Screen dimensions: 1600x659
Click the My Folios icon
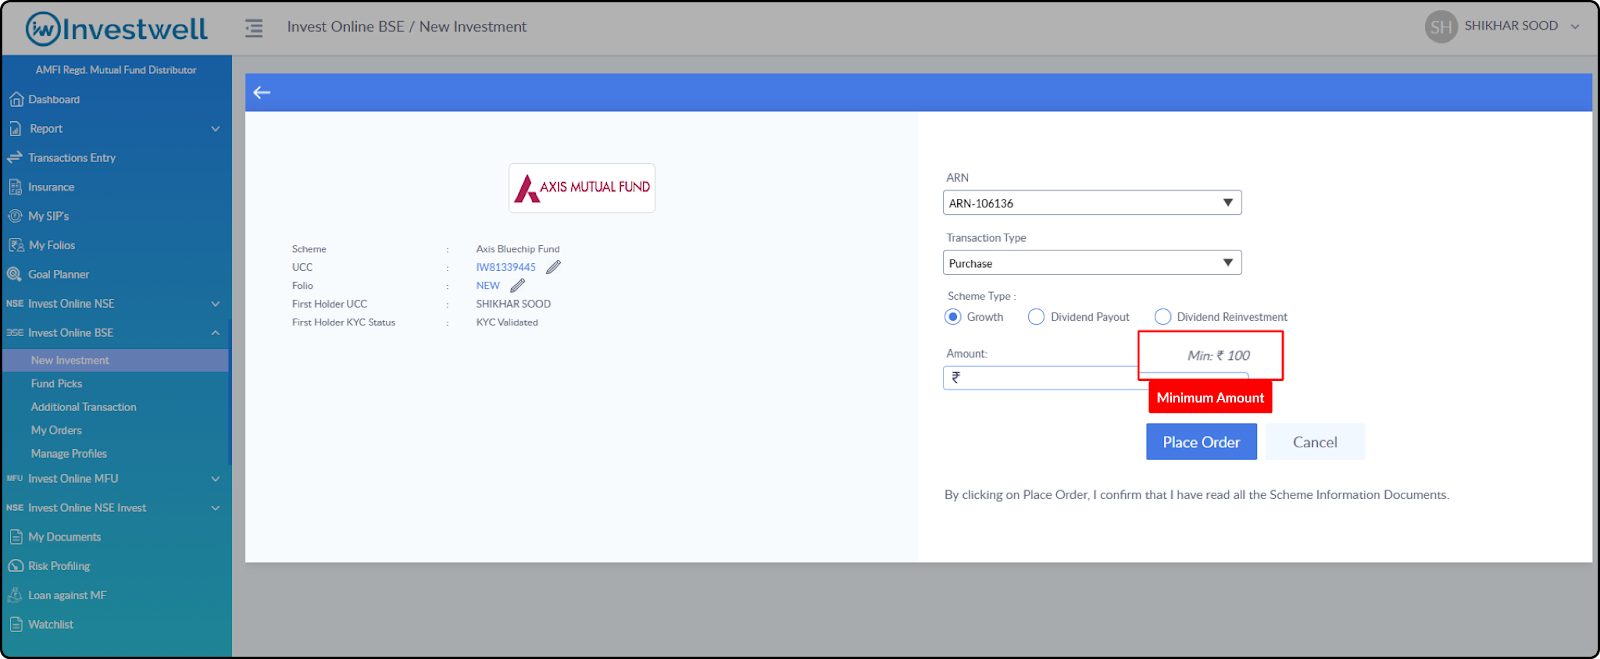click(x=16, y=245)
